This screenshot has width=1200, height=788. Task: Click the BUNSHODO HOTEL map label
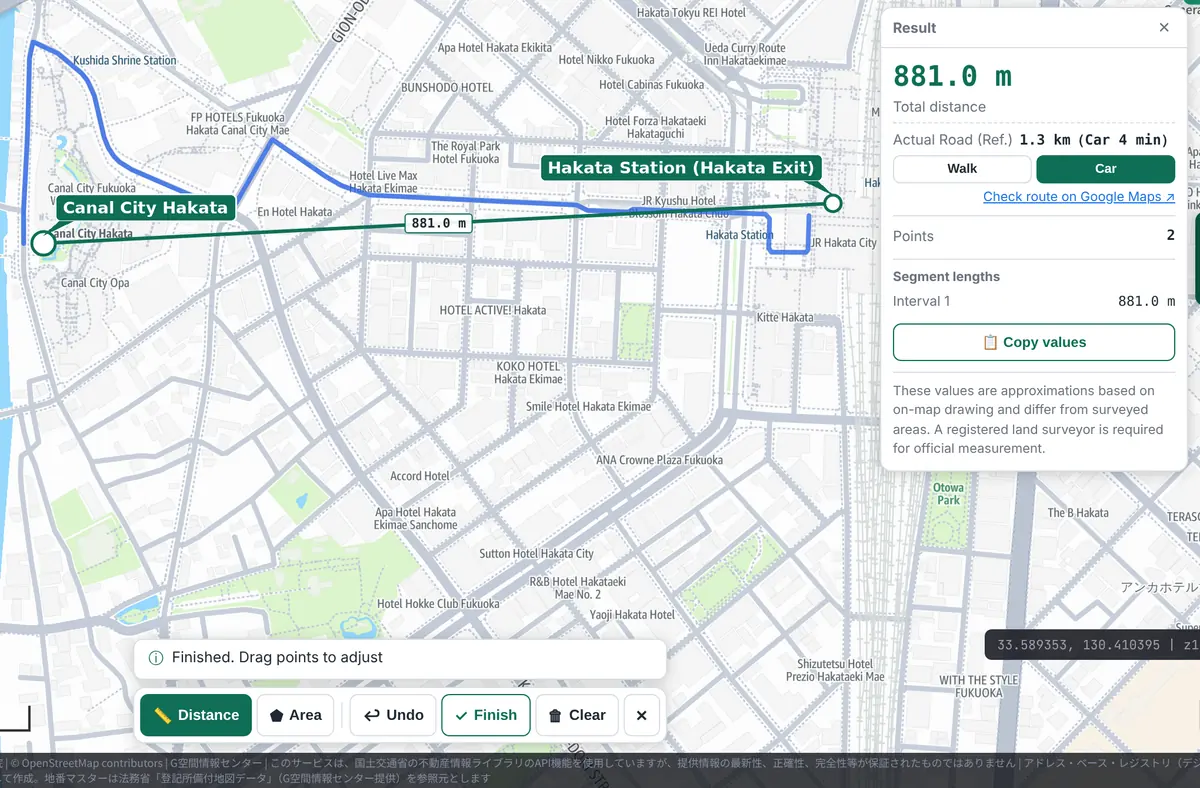pyautogui.click(x=447, y=88)
